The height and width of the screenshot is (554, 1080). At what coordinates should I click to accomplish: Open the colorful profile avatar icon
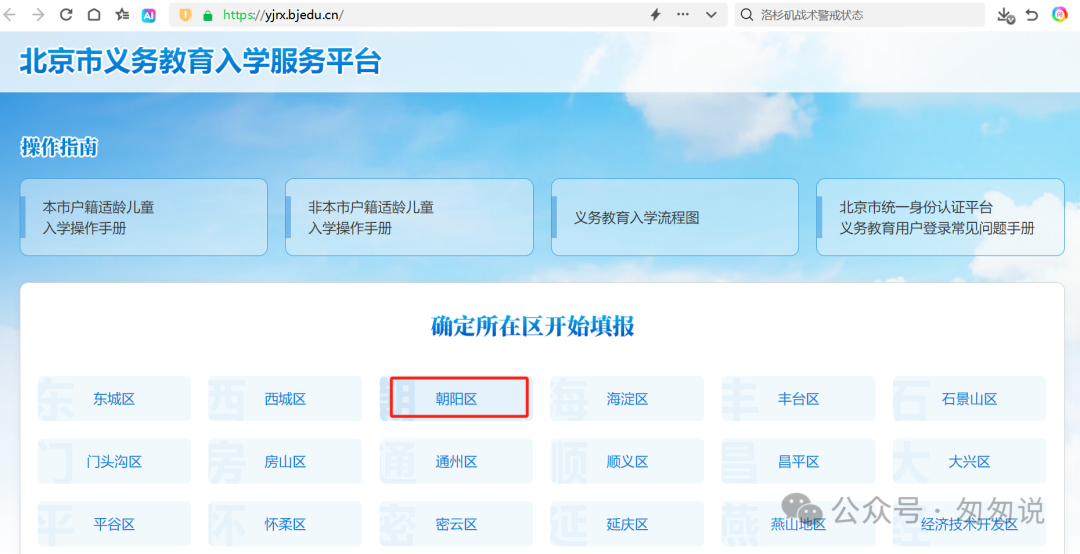[1059, 14]
